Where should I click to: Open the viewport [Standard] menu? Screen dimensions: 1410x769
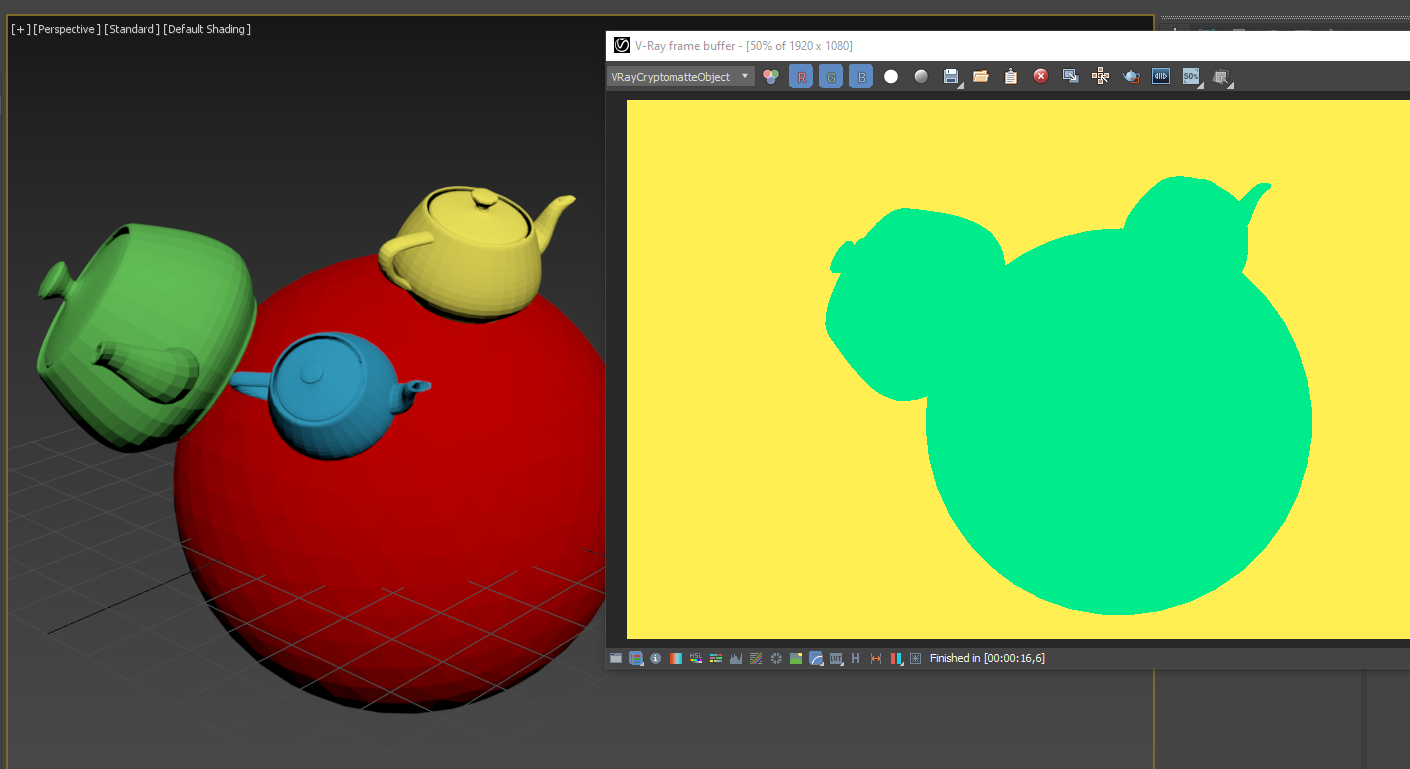[x=132, y=29]
